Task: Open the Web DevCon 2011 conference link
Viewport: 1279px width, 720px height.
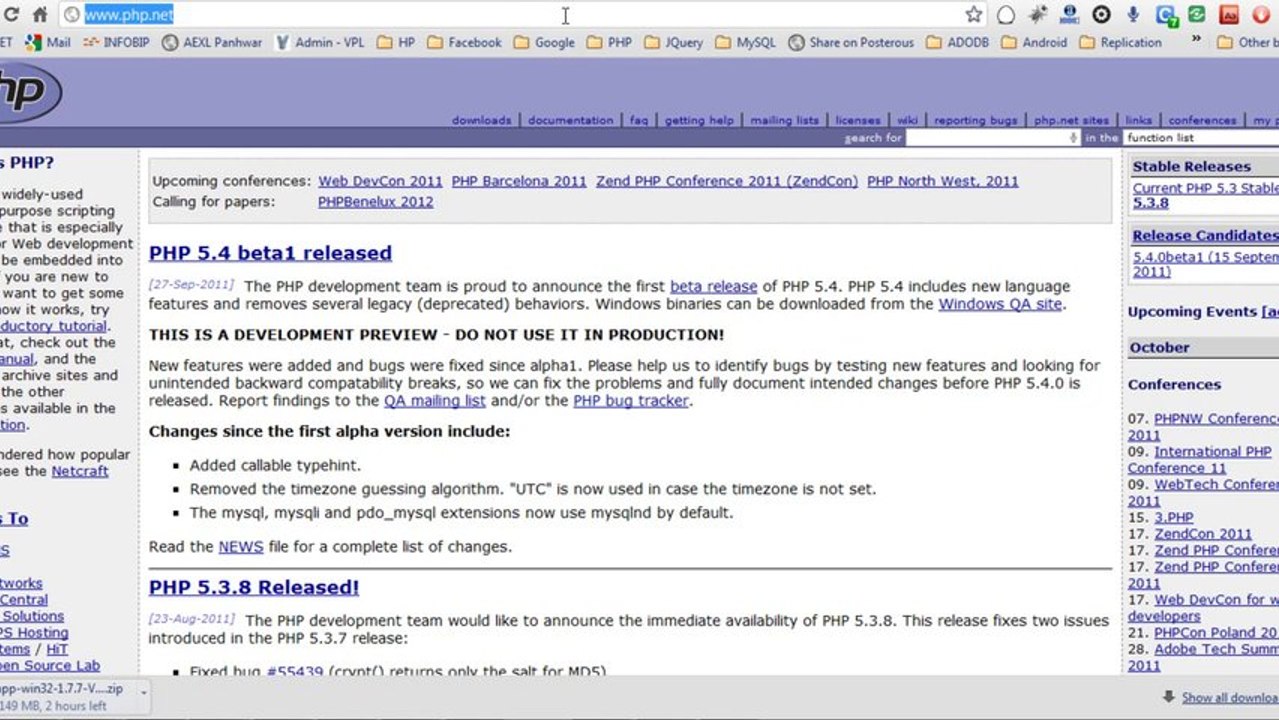Action: [380, 181]
